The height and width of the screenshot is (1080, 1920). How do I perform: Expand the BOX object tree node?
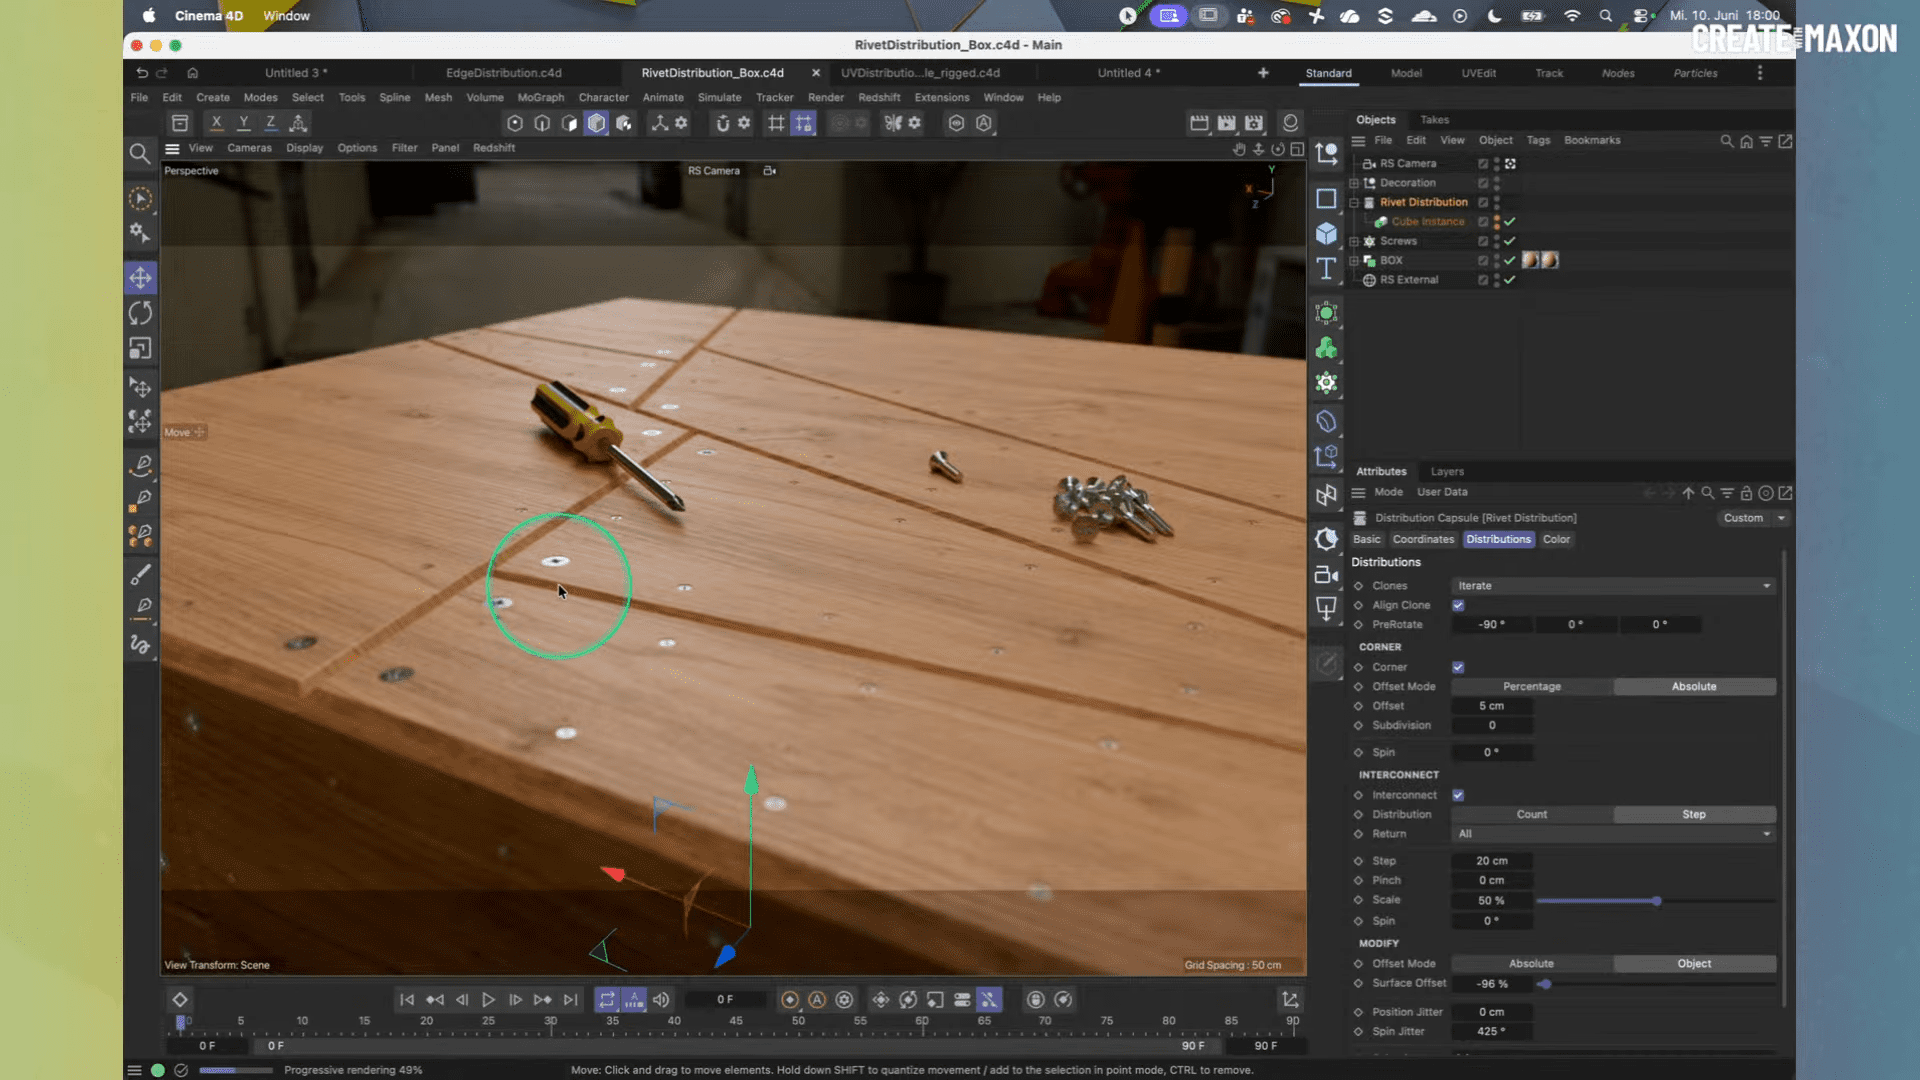pyautogui.click(x=1354, y=260)
